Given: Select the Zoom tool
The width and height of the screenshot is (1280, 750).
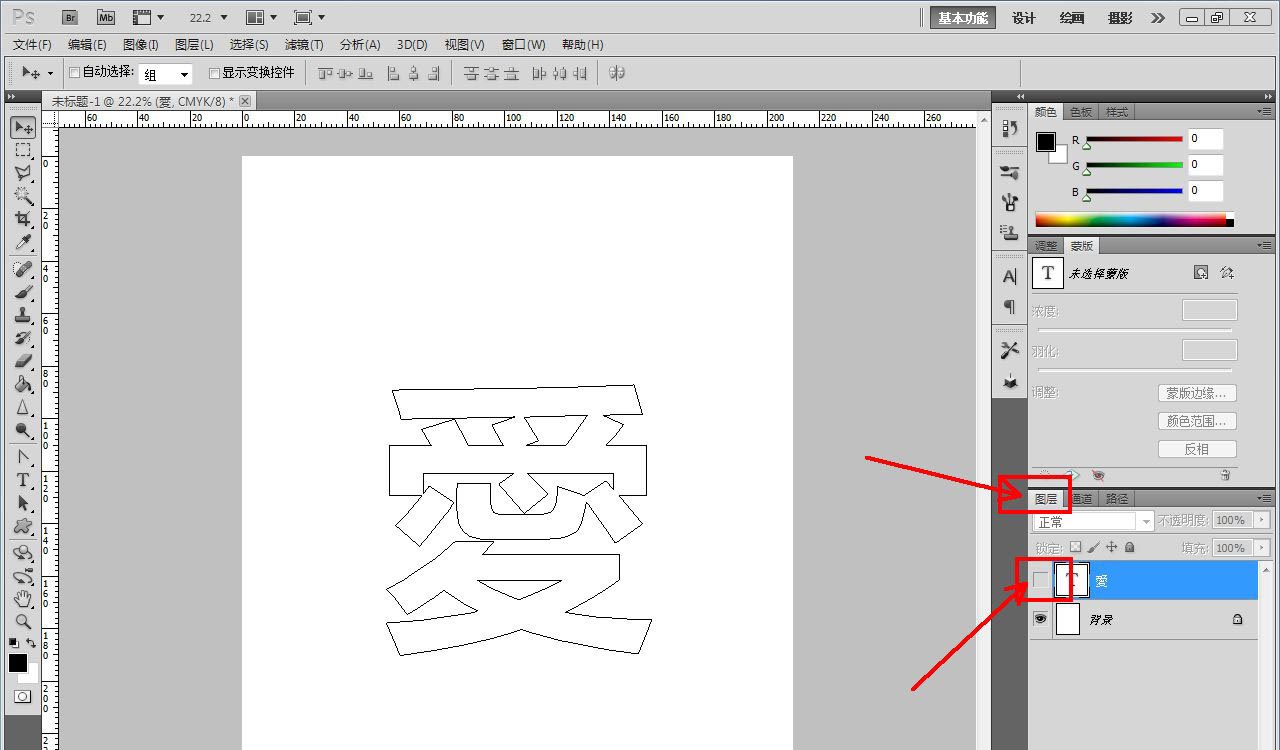Looking at the screenshot, I should pos(23,621).
